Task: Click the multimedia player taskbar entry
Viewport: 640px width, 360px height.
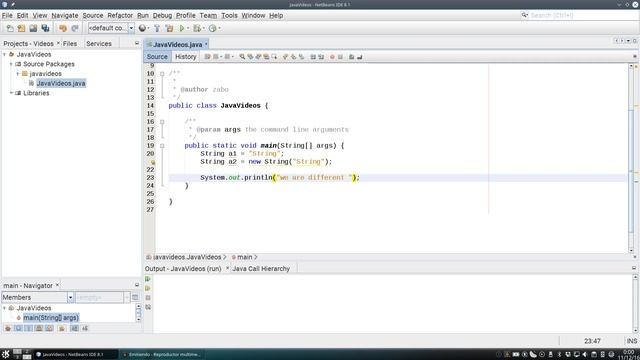Action: pyautogui.click(x=162, y=354)
